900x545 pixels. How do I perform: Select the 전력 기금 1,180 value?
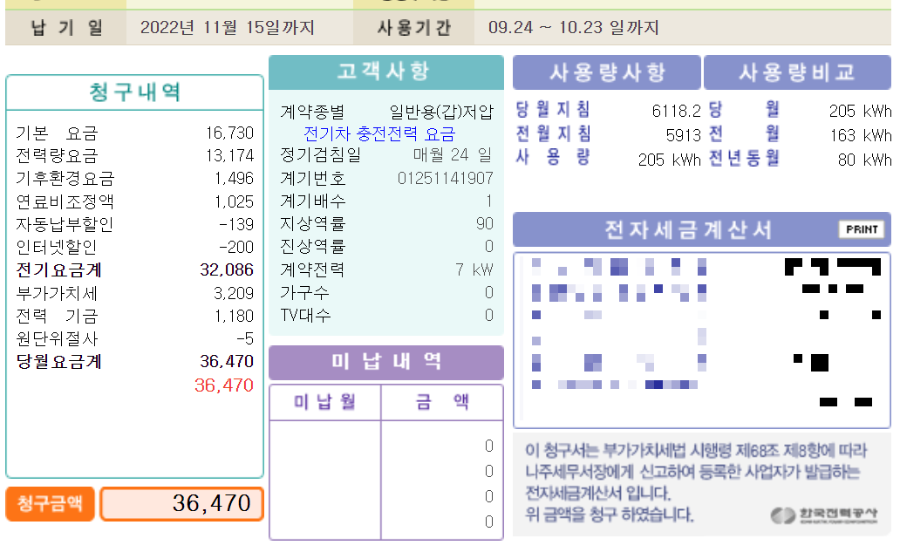point(234,316)
